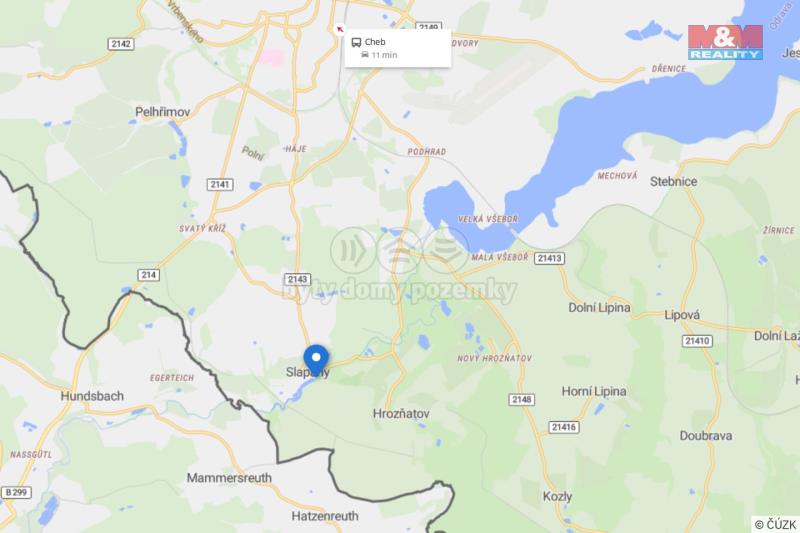Click the car icon next to 11 min

(365, 55)
